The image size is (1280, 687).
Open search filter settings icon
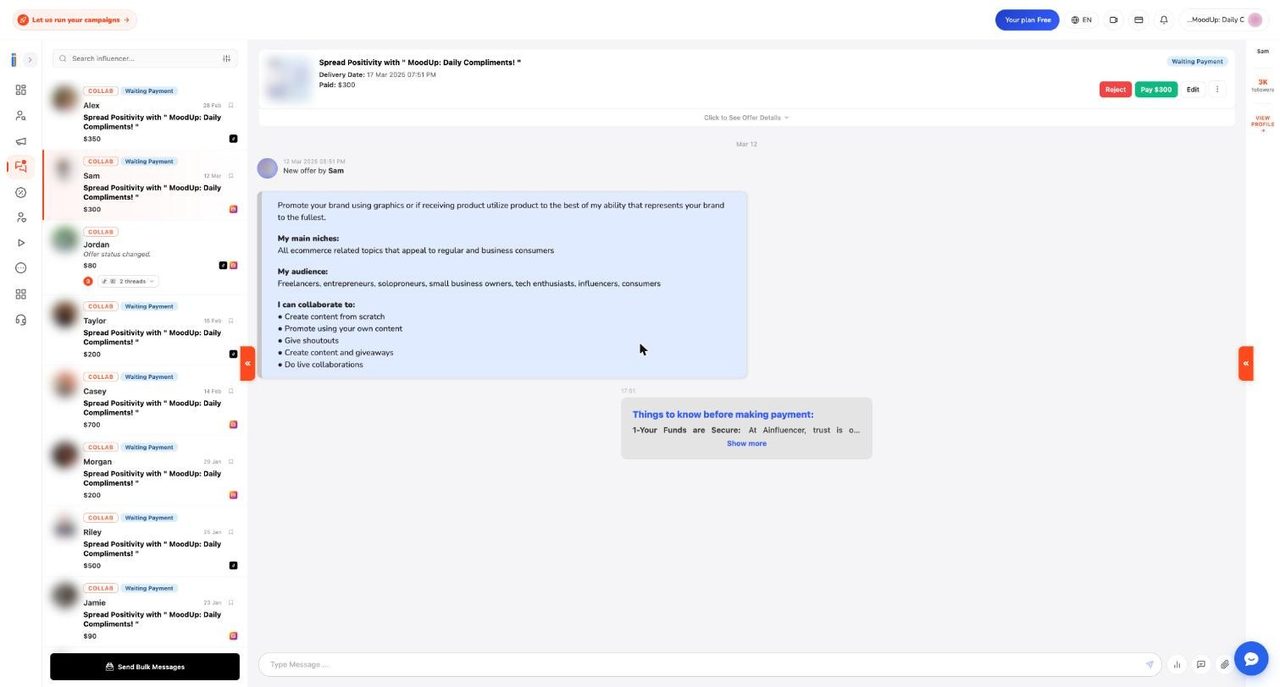click(227, 59)
